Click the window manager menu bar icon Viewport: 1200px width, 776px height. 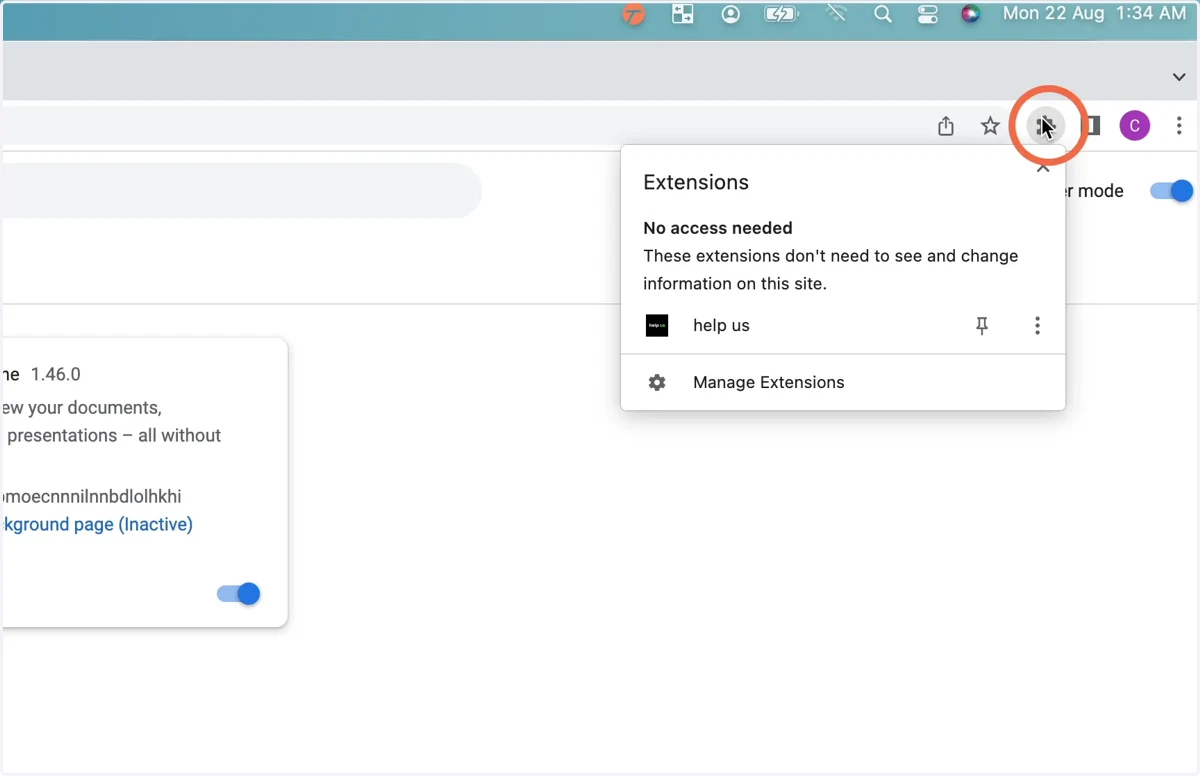tap(683, 14)
